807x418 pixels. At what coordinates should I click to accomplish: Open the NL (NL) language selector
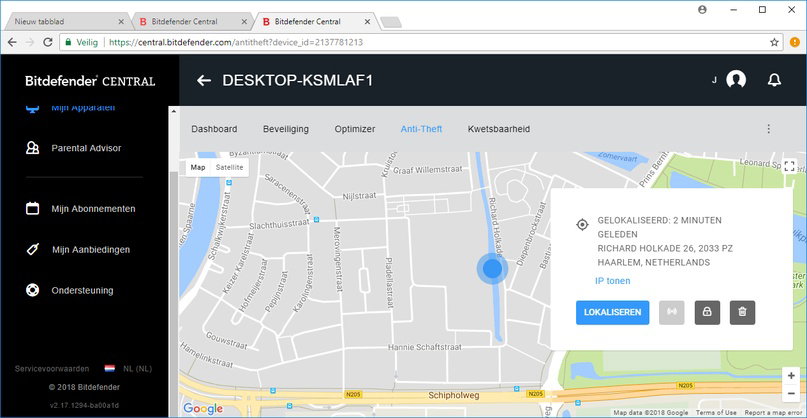tap(128, 369)
